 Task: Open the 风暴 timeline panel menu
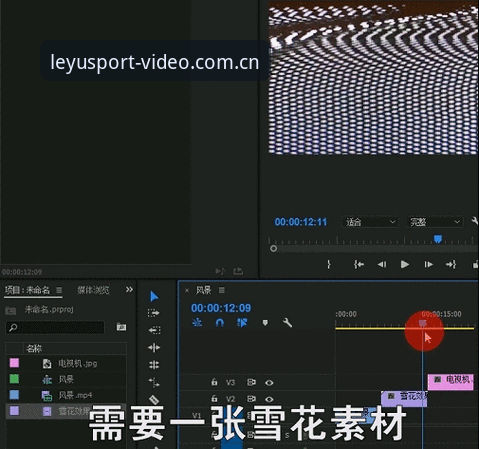click(222, 290)
